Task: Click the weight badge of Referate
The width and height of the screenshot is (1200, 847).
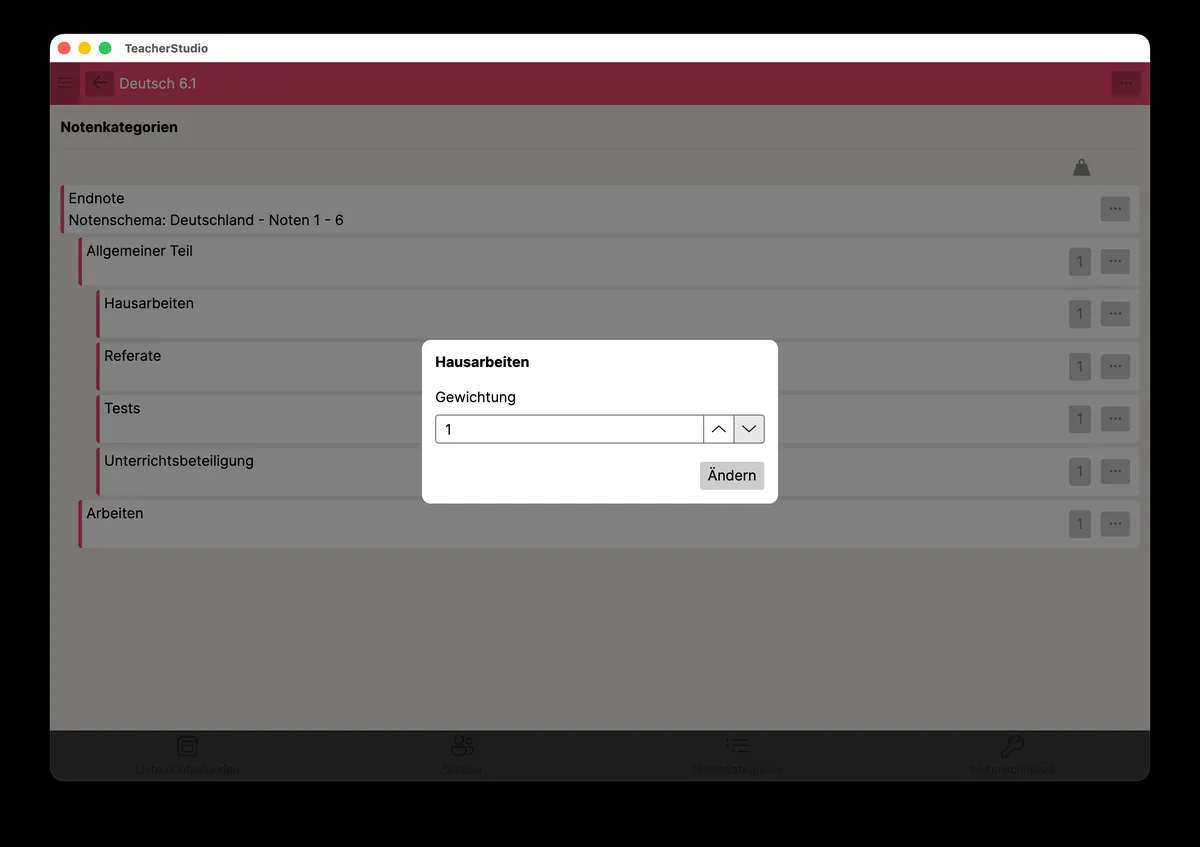Action: coord(1079,366)
